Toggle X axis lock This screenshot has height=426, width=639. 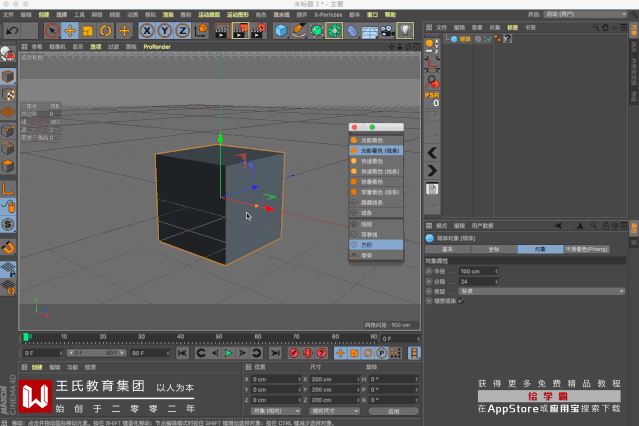point(147,31)
